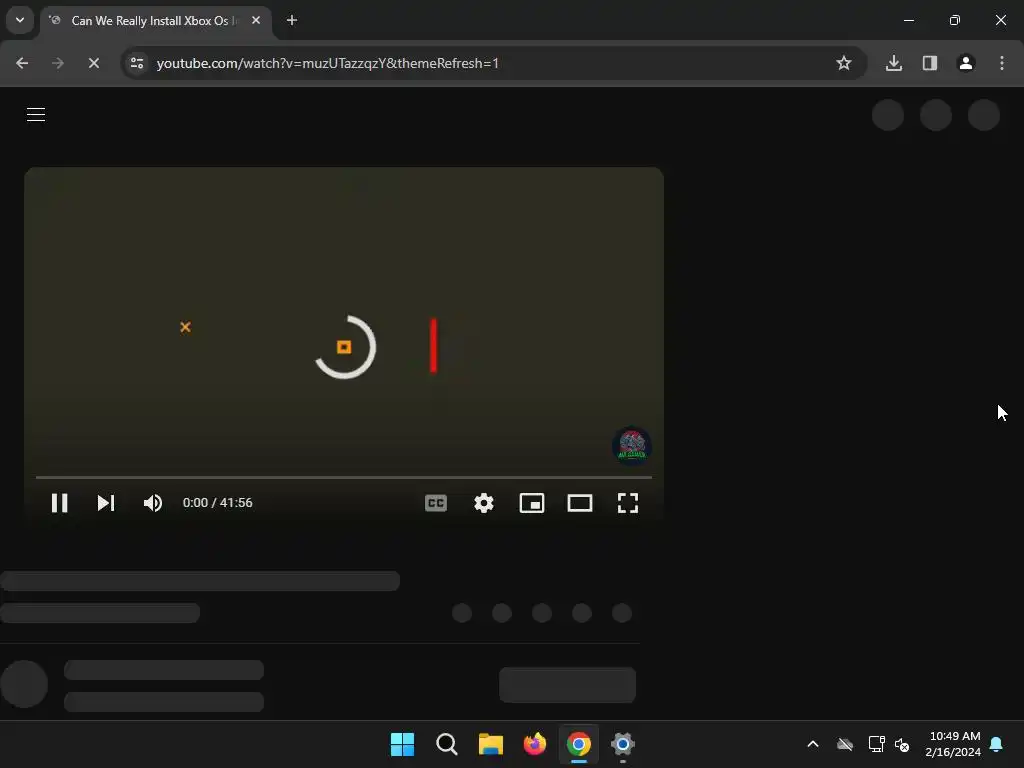Viewport: 1024px width, 768px height.
Task: Open video settings gear in player
Action: coord(484,503)
